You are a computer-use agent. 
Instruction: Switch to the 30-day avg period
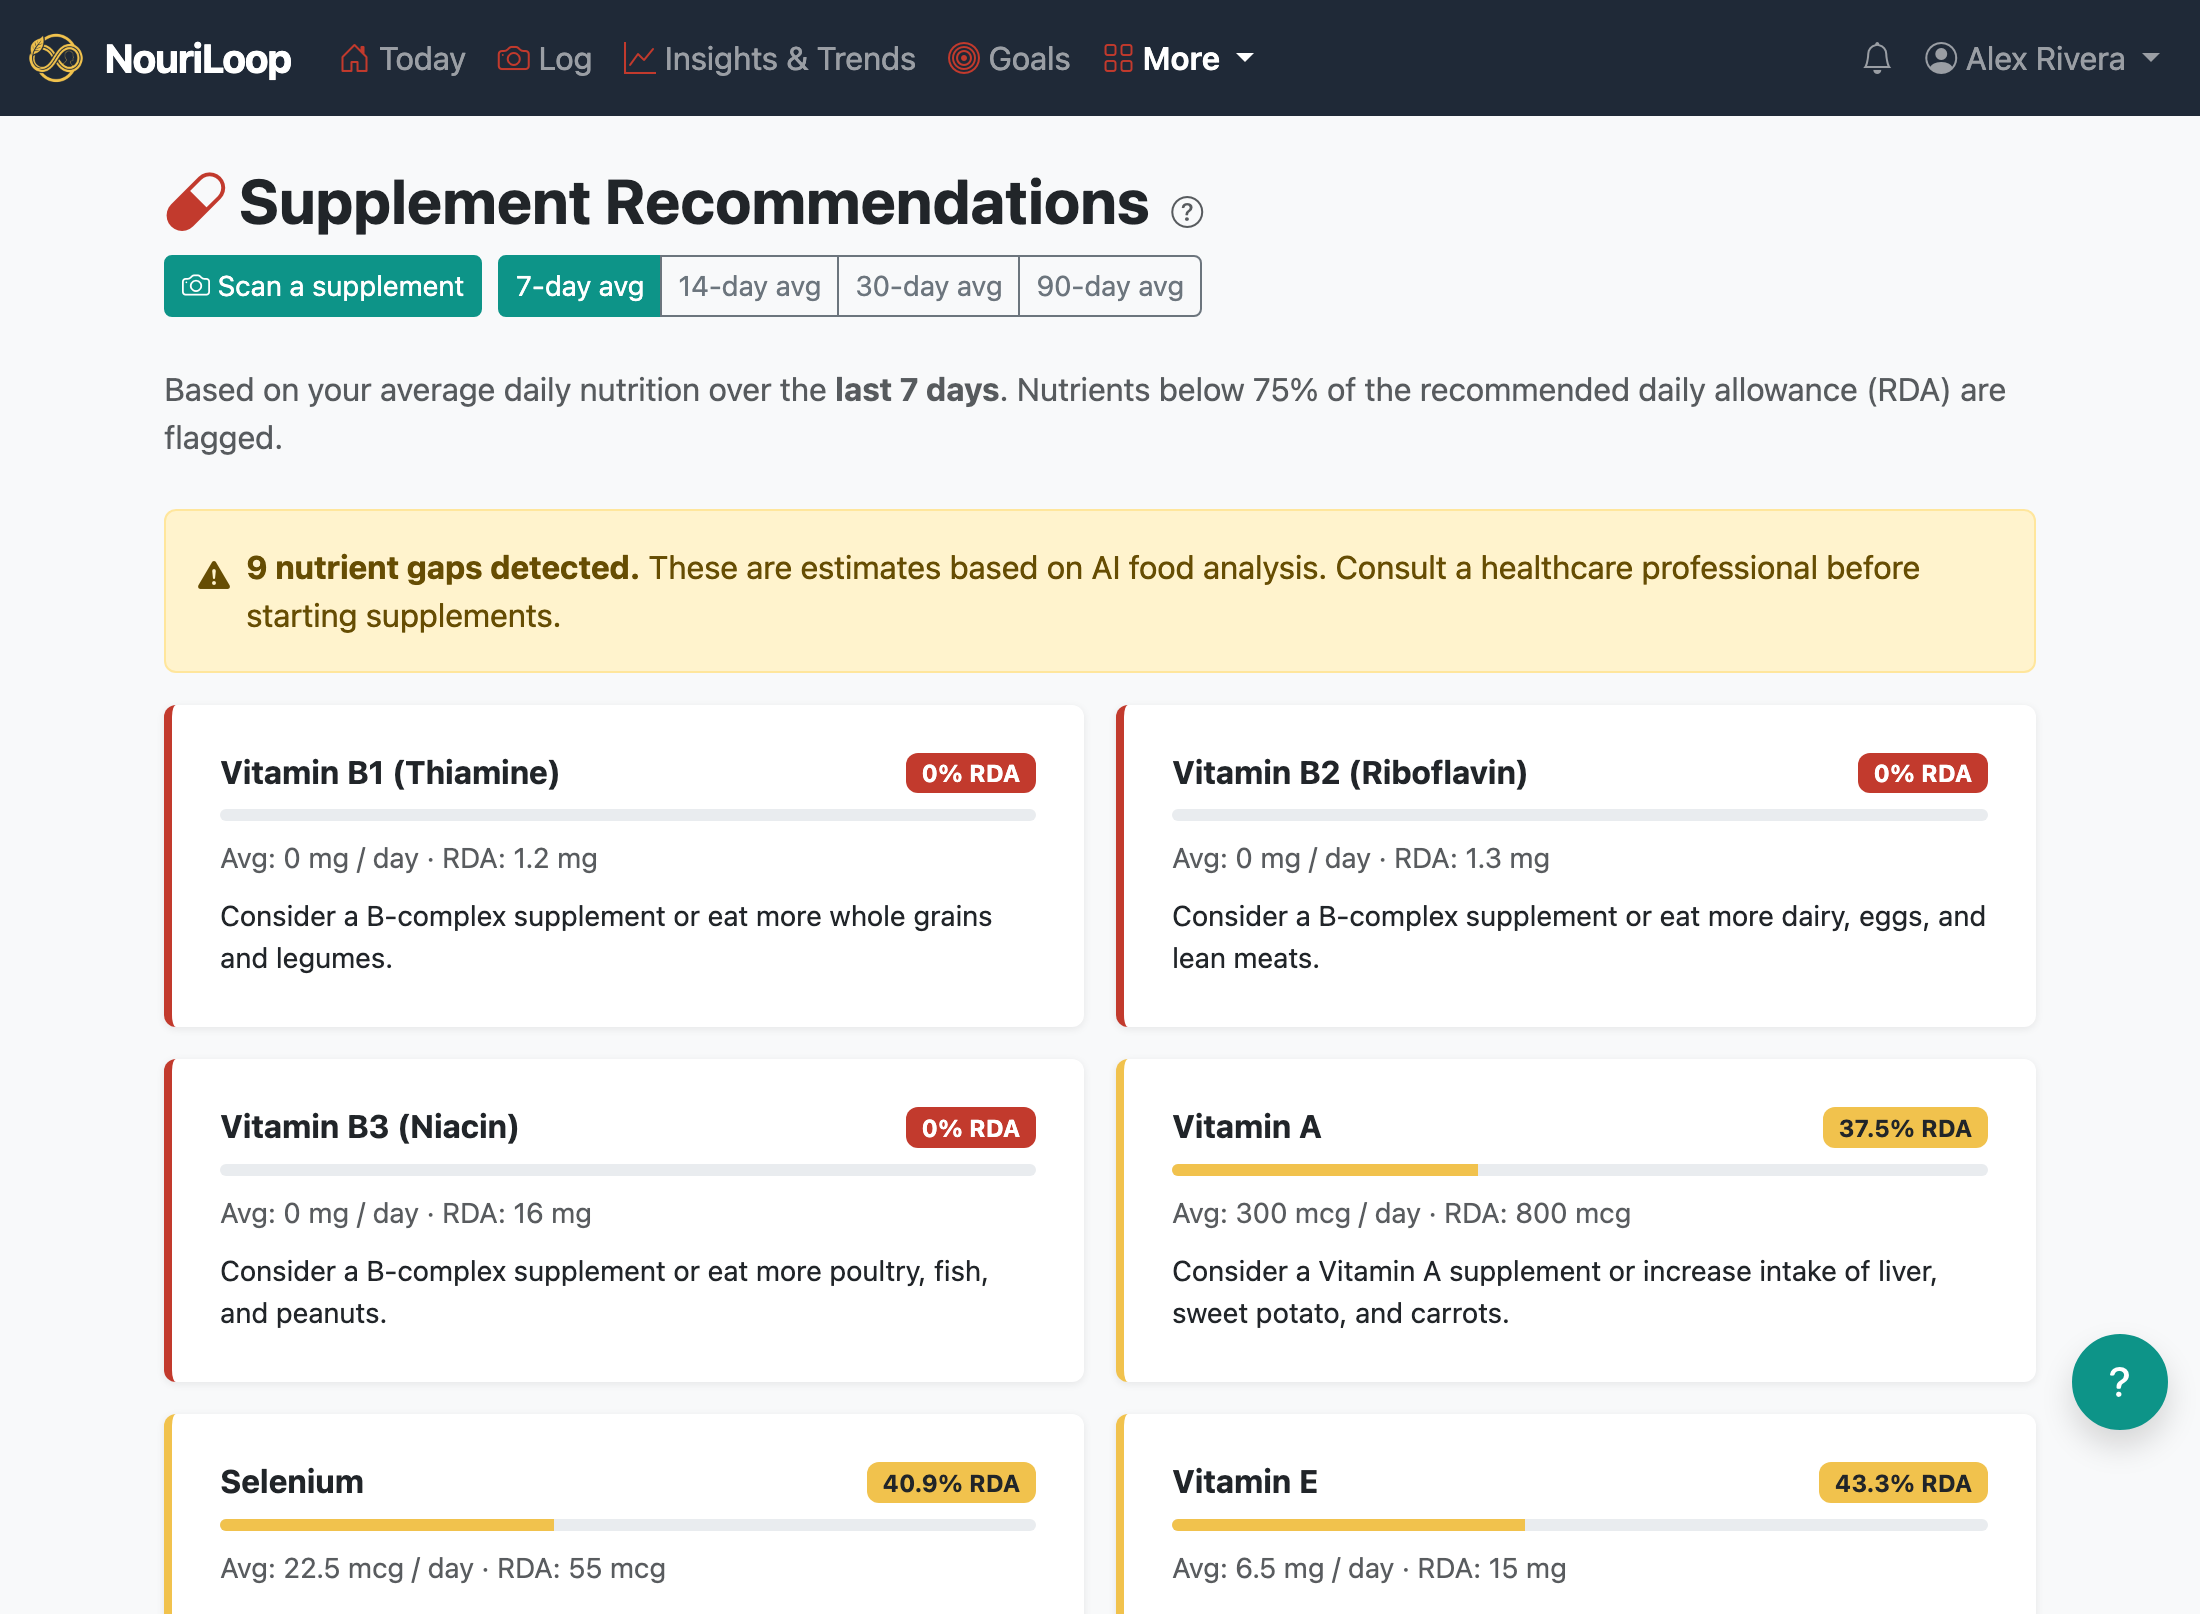(x=928, y=286)
